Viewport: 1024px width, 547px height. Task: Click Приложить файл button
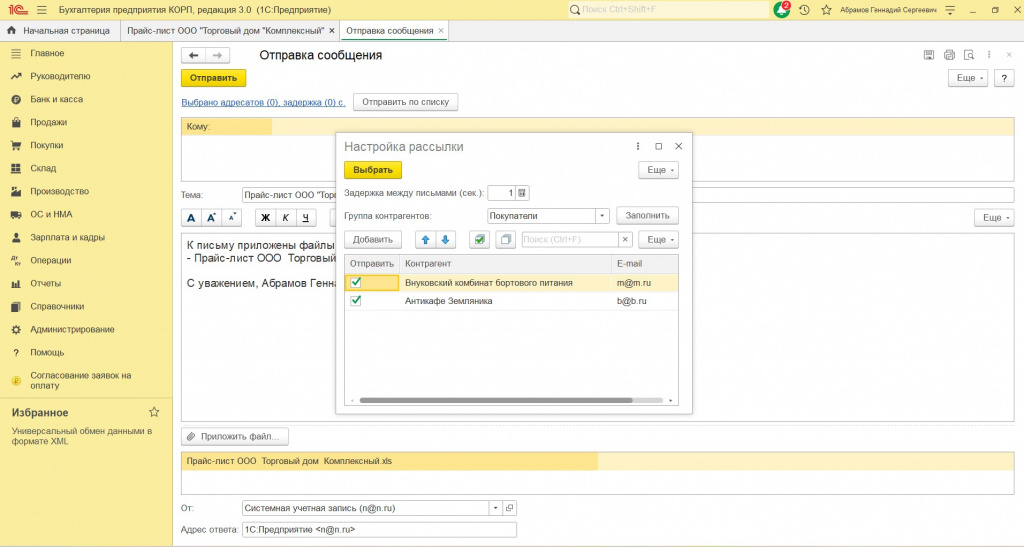click(x=234, y=436)
